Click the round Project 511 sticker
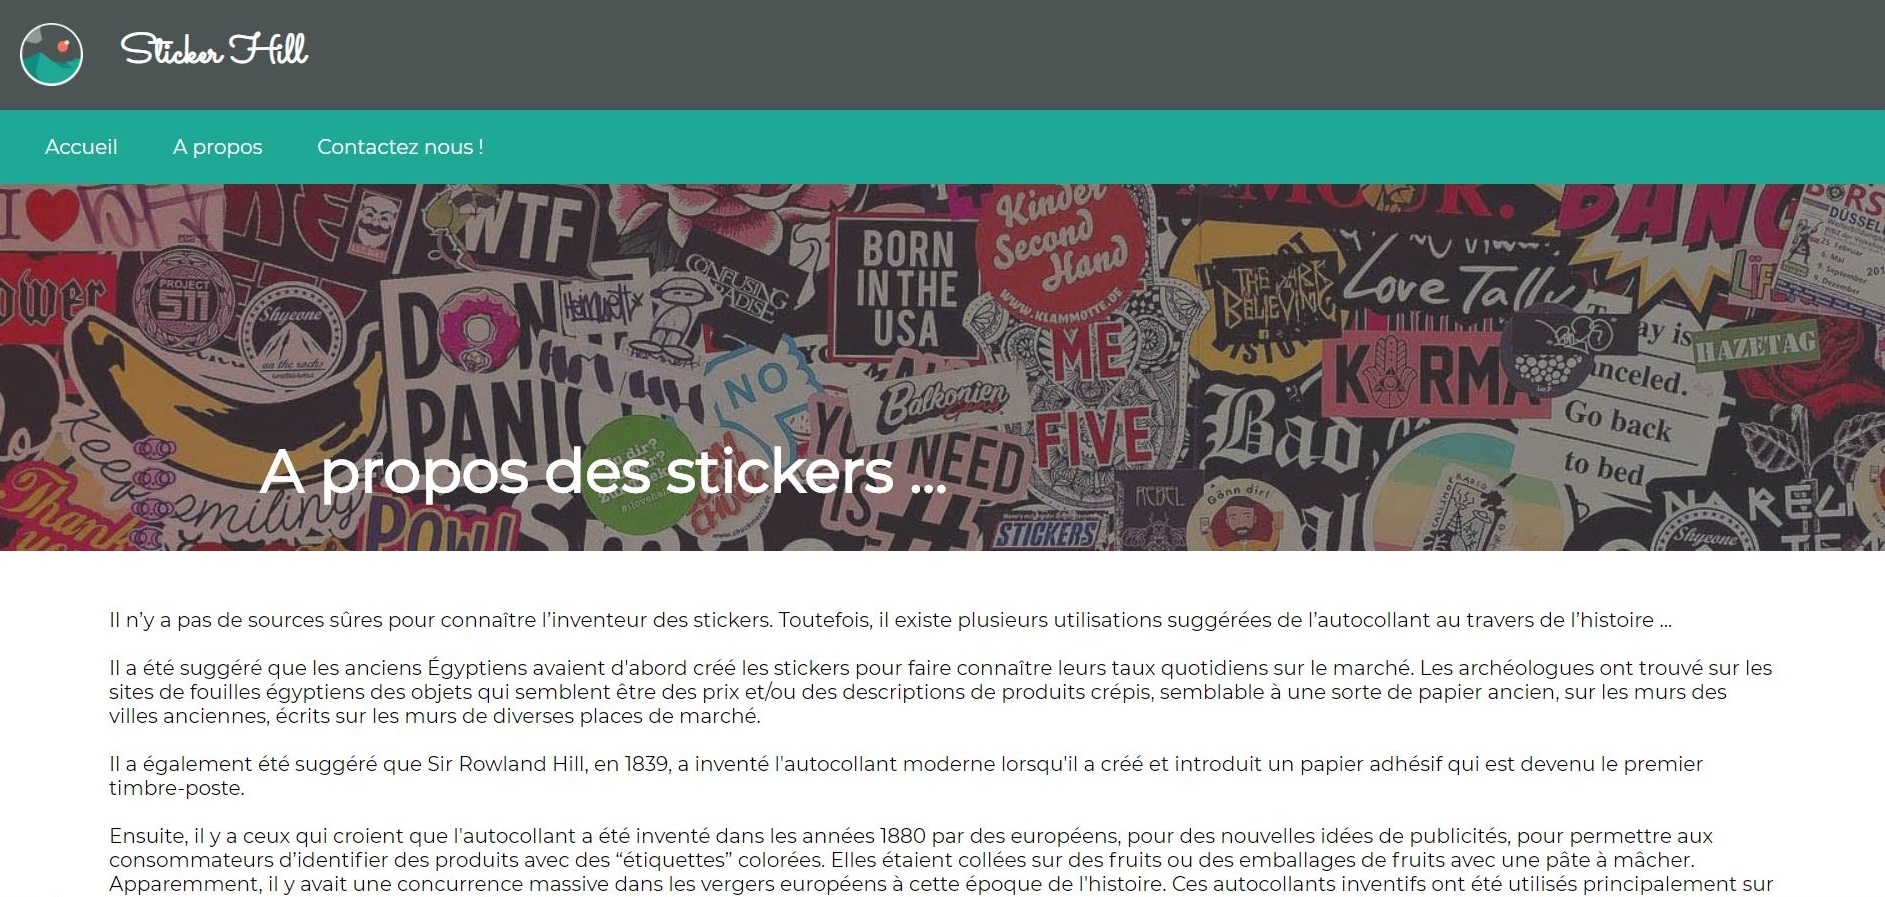 182,296
